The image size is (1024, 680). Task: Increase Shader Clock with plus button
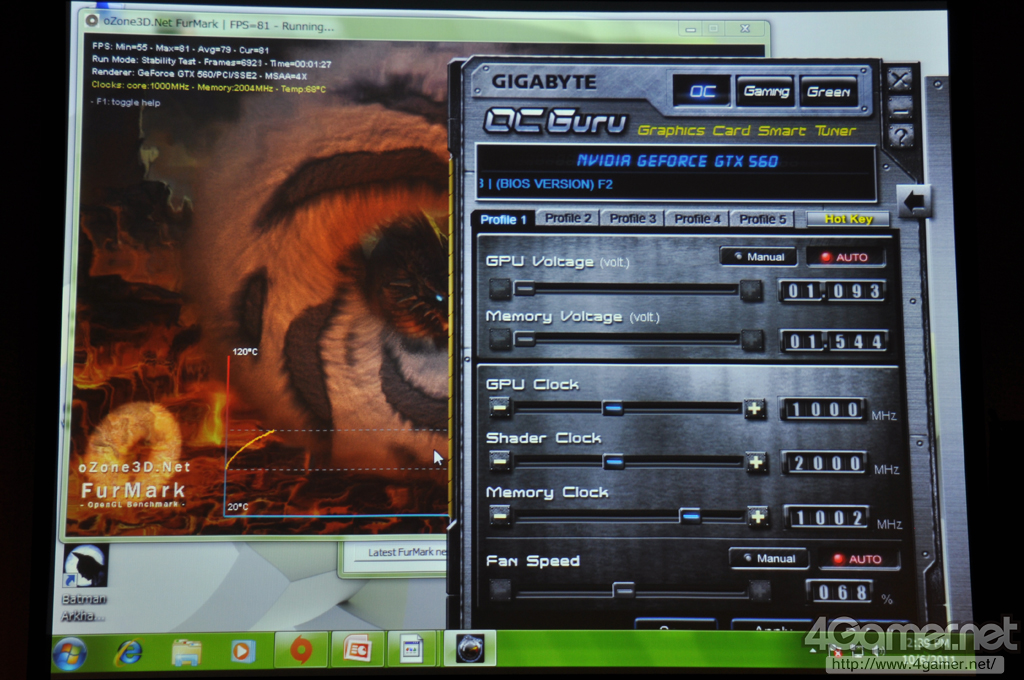(x=756, y=462)
